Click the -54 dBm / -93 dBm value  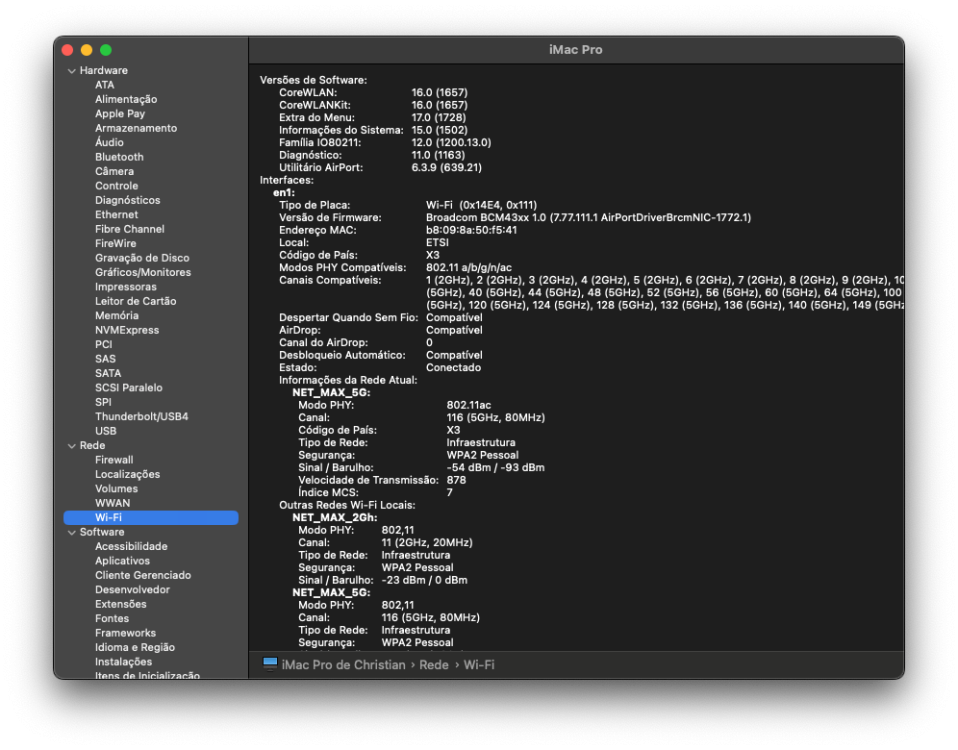[x=495, y=468]
